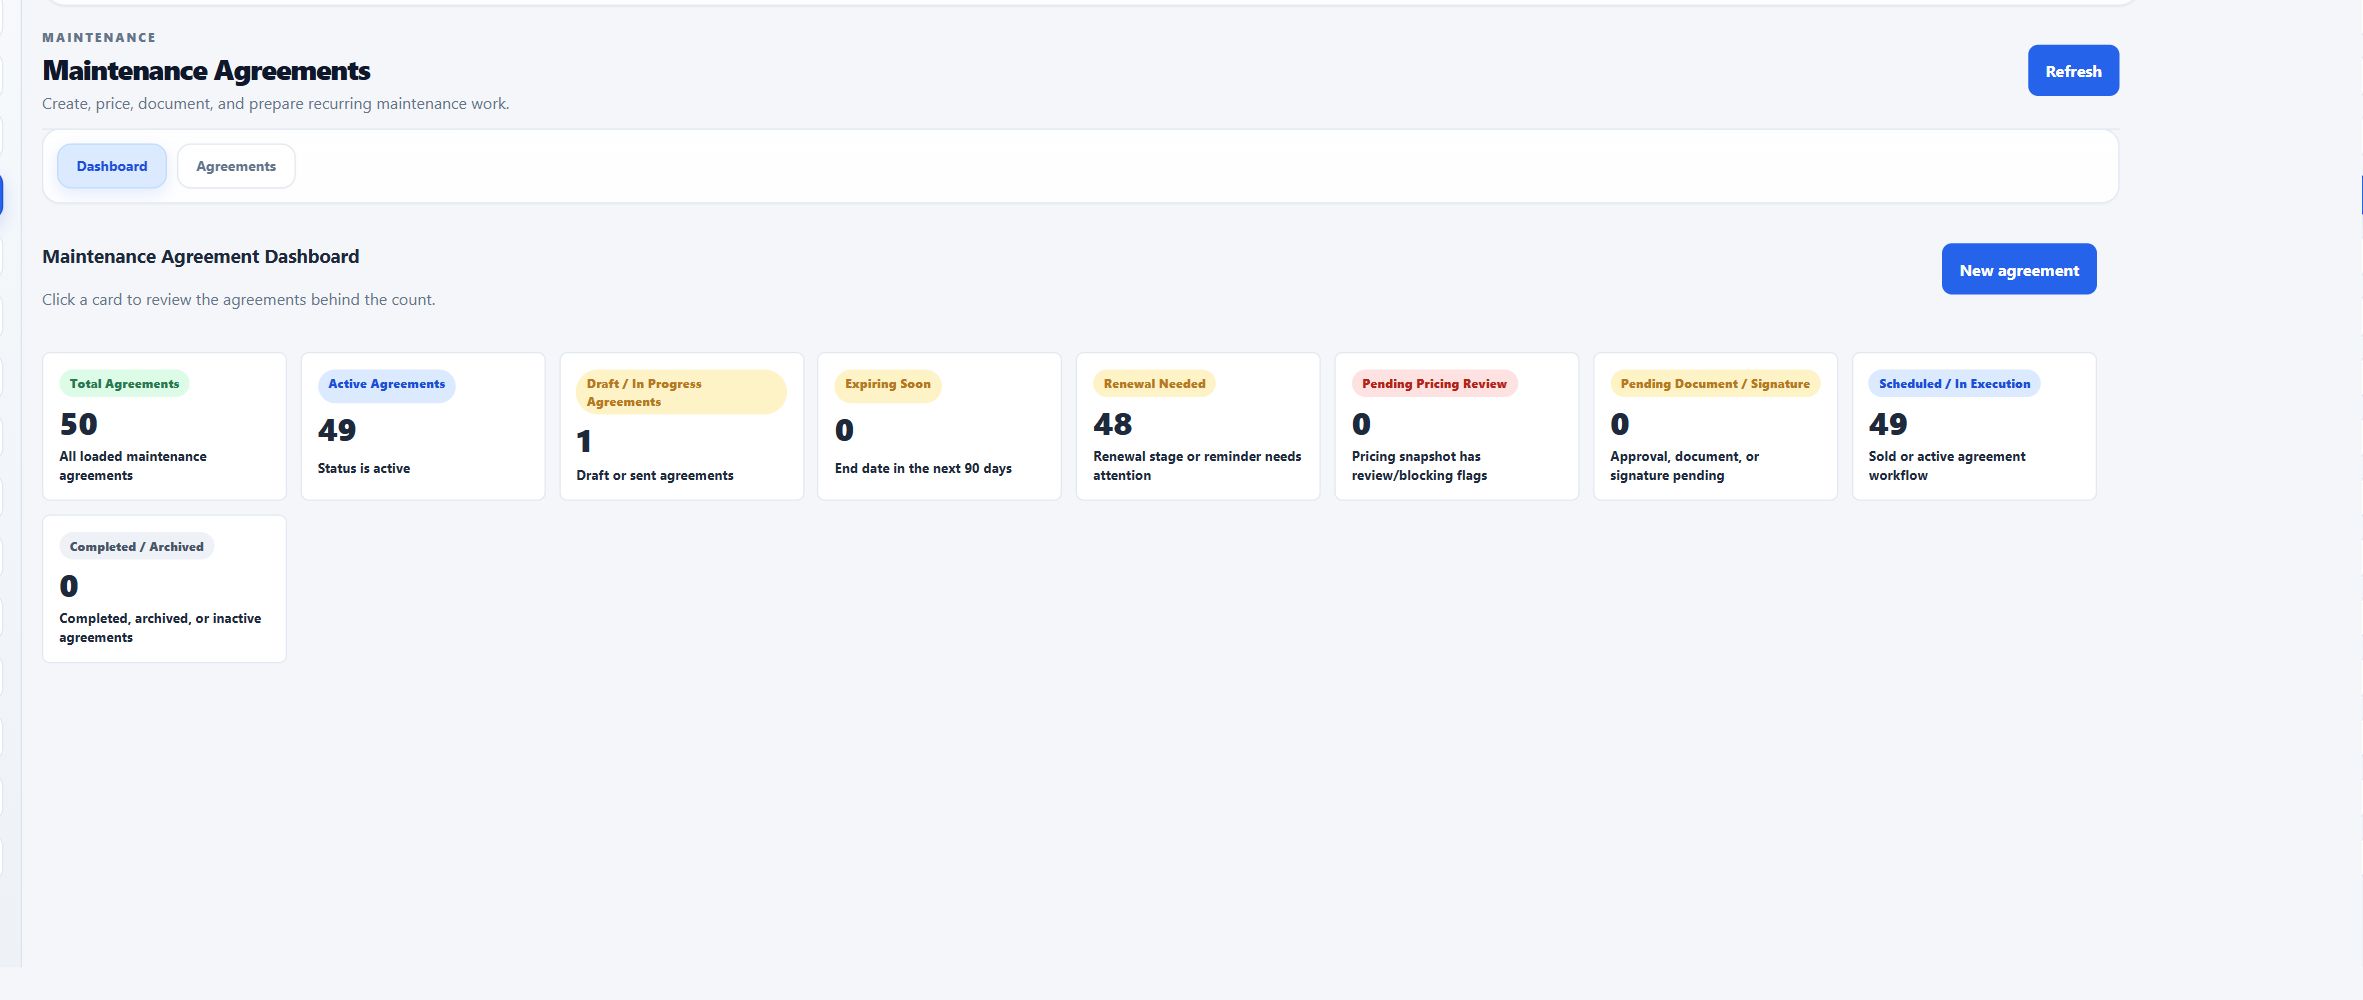View the Scheduled / In Execution card
Viewport: 2363px width, 1000px height.
(x=1974, y=426)
